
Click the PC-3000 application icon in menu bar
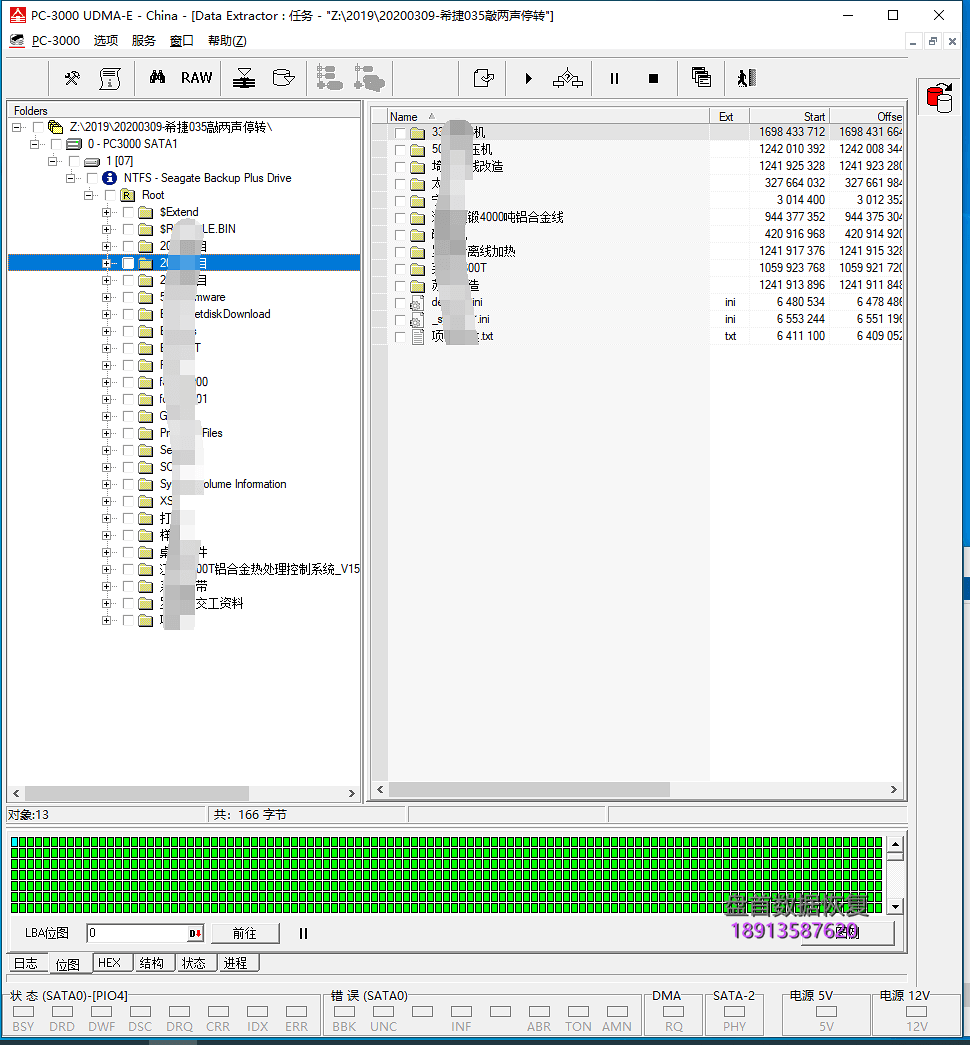(x=17, y=41)
